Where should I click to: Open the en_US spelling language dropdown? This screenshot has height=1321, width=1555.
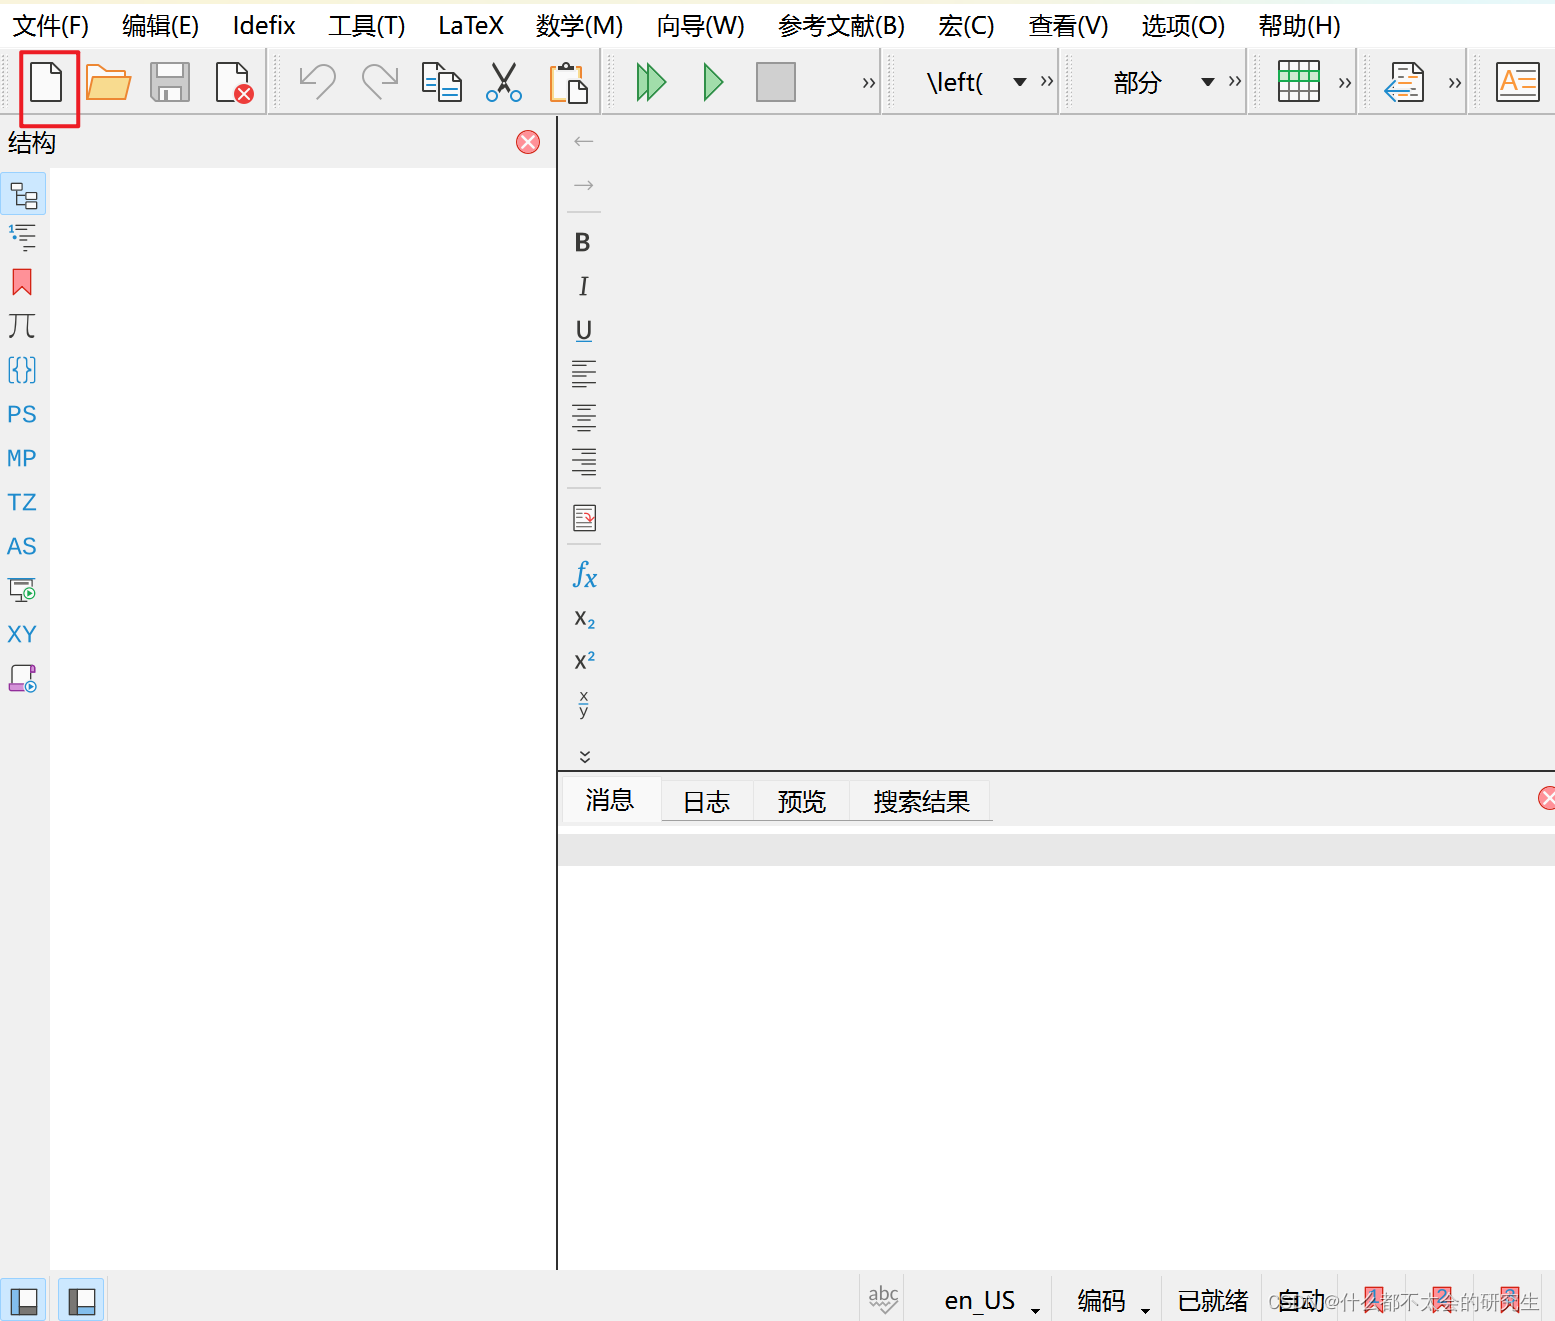click(992, 1300)
